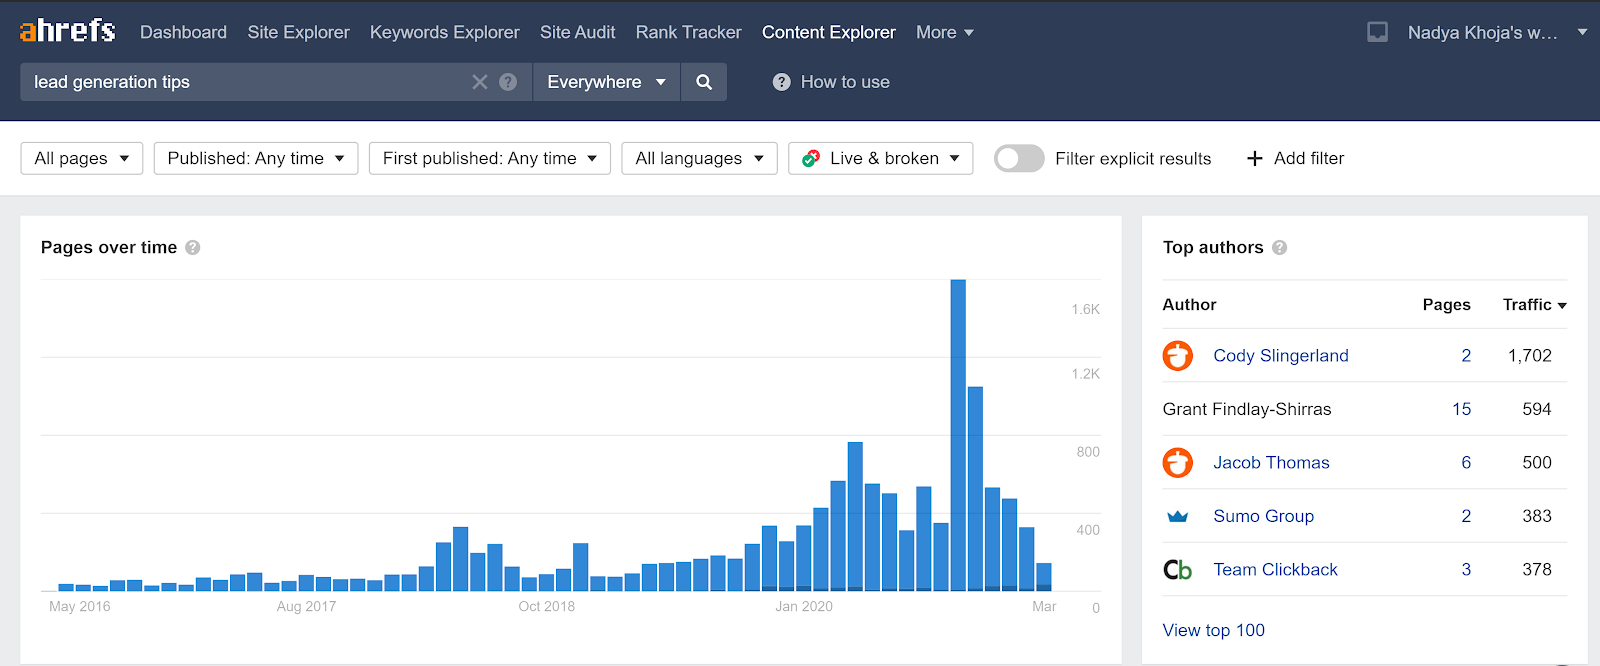Open search syntax help question icon

[x=508, y=82]
